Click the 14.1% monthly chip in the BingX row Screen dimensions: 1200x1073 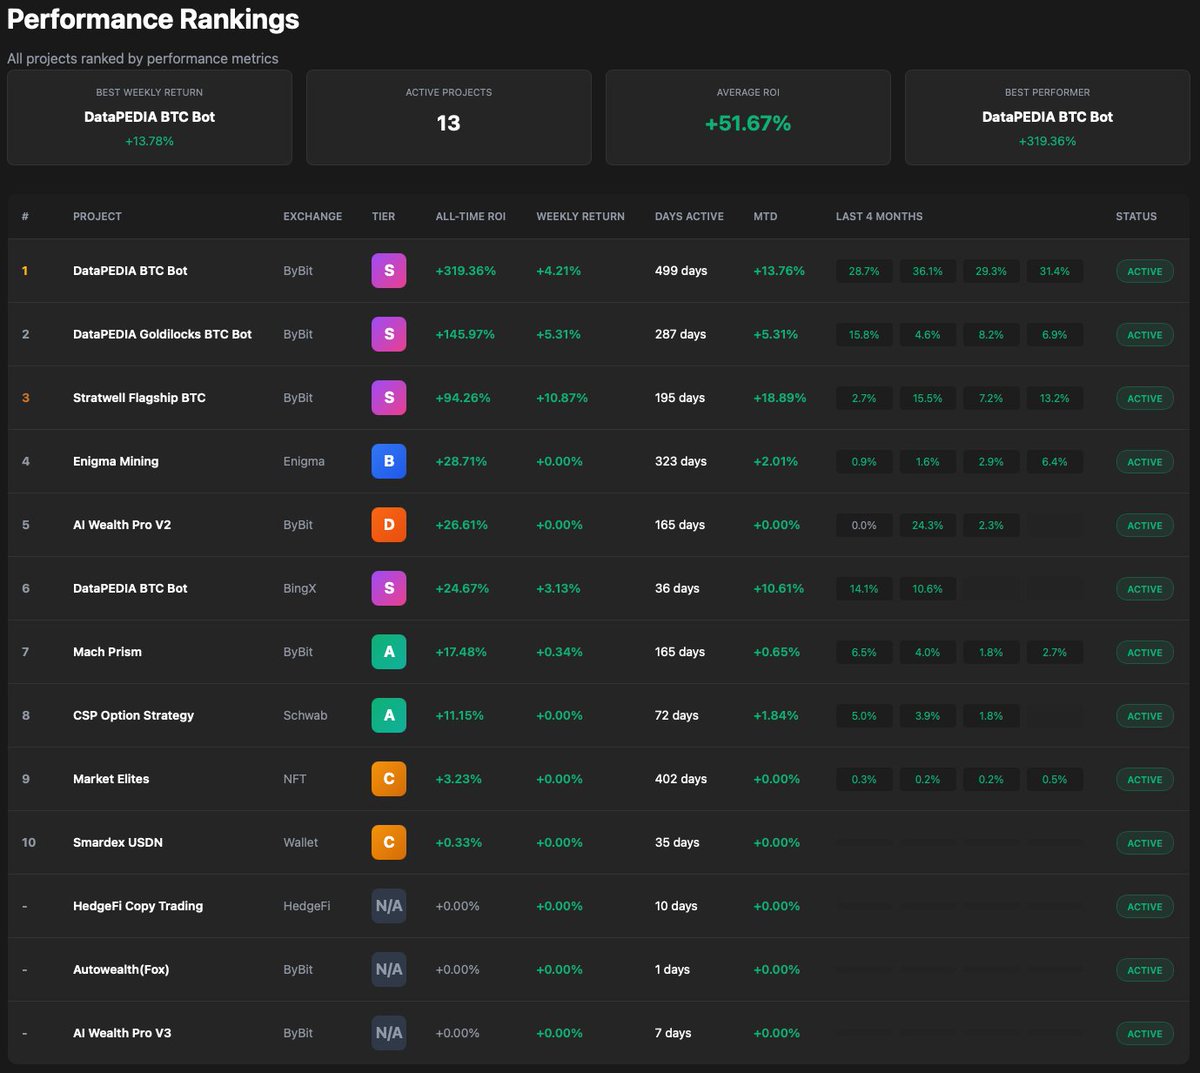pyautogui.click(x=864, y=589)
